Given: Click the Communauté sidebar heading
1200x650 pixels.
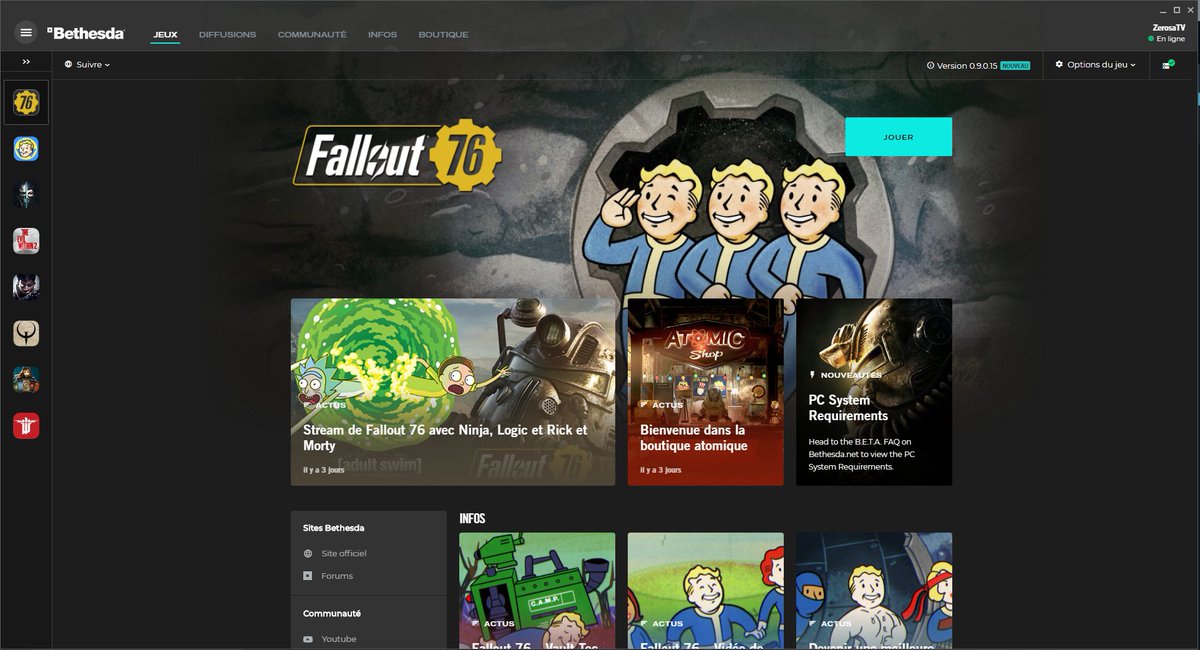Looking at the screenshot, I should point(332,613).
